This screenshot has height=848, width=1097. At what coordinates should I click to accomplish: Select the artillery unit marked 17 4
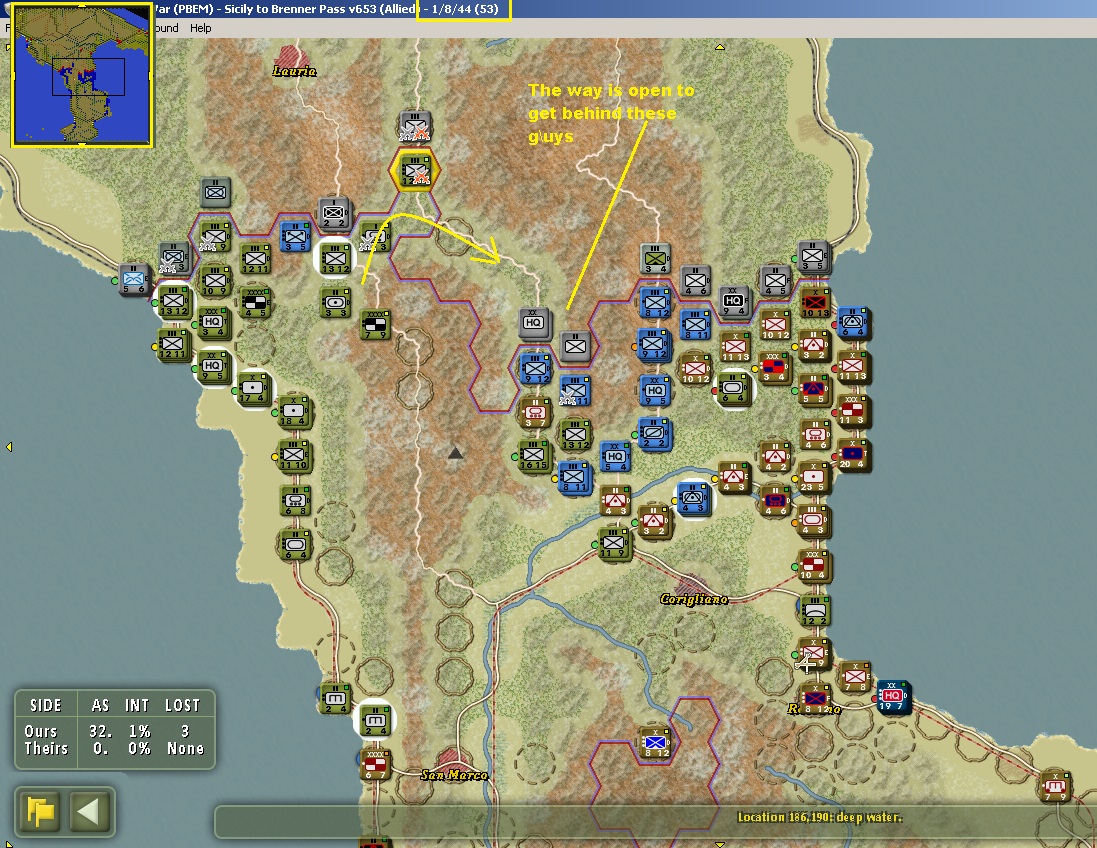[x=253, y=388]
